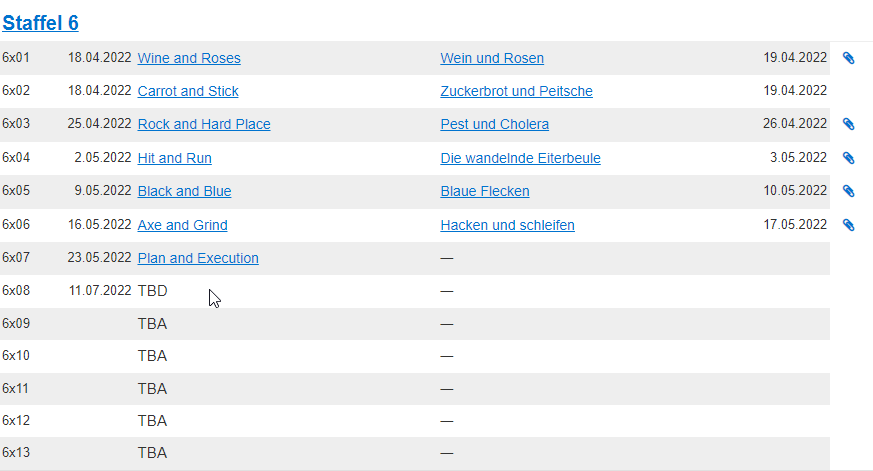Click the TBD title in episode 6x08 row

pyautogui.click(x=152, y=291)
